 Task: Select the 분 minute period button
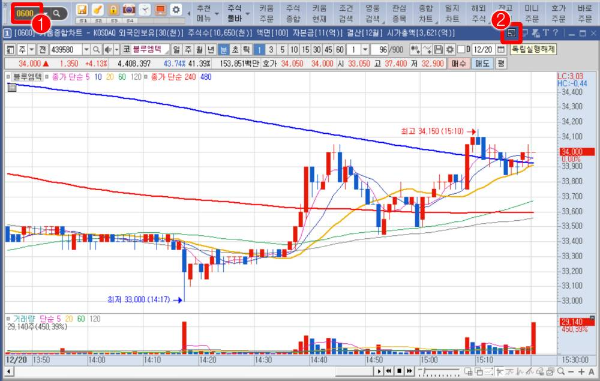click(224, 49)
